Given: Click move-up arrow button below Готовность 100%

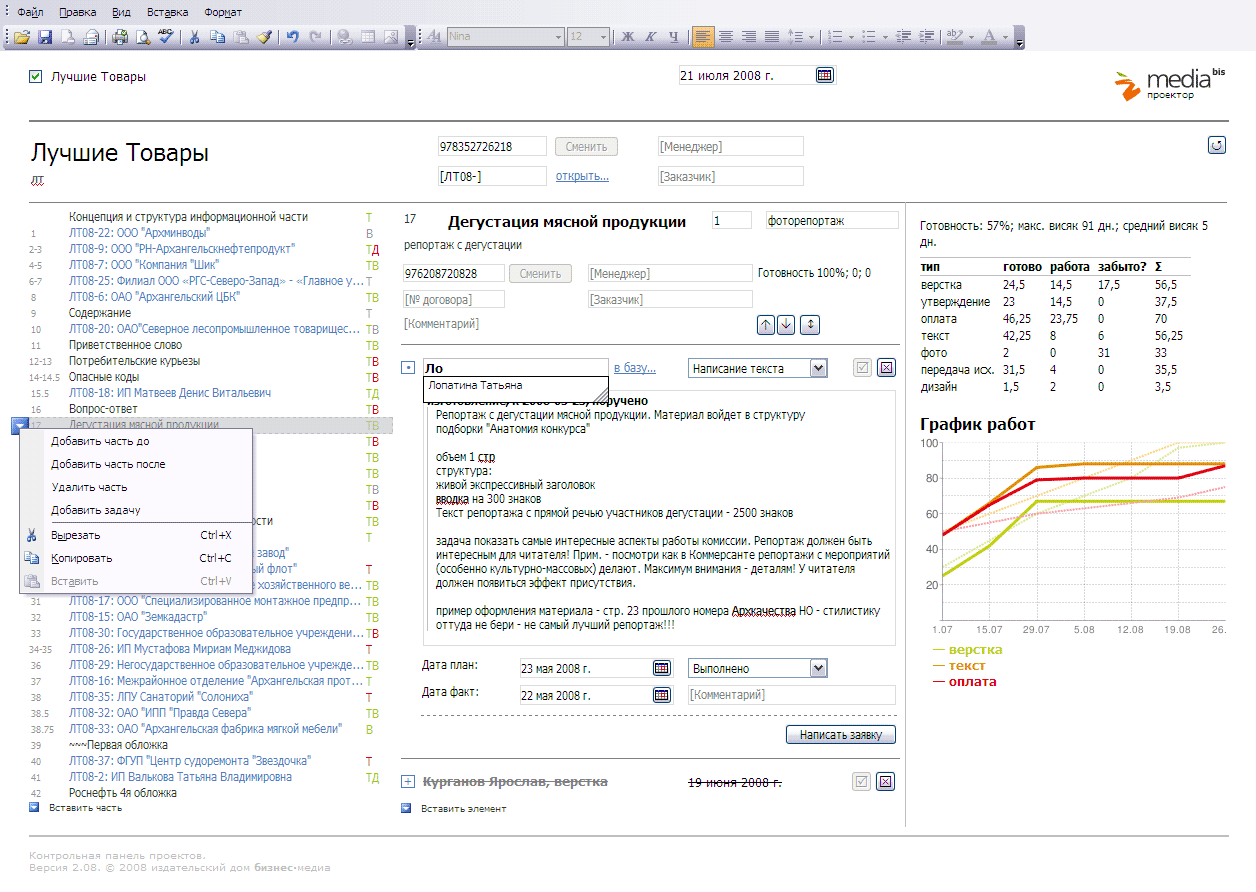Looking at the screenshot, I should pyautogui.click(x=766, y=324).
